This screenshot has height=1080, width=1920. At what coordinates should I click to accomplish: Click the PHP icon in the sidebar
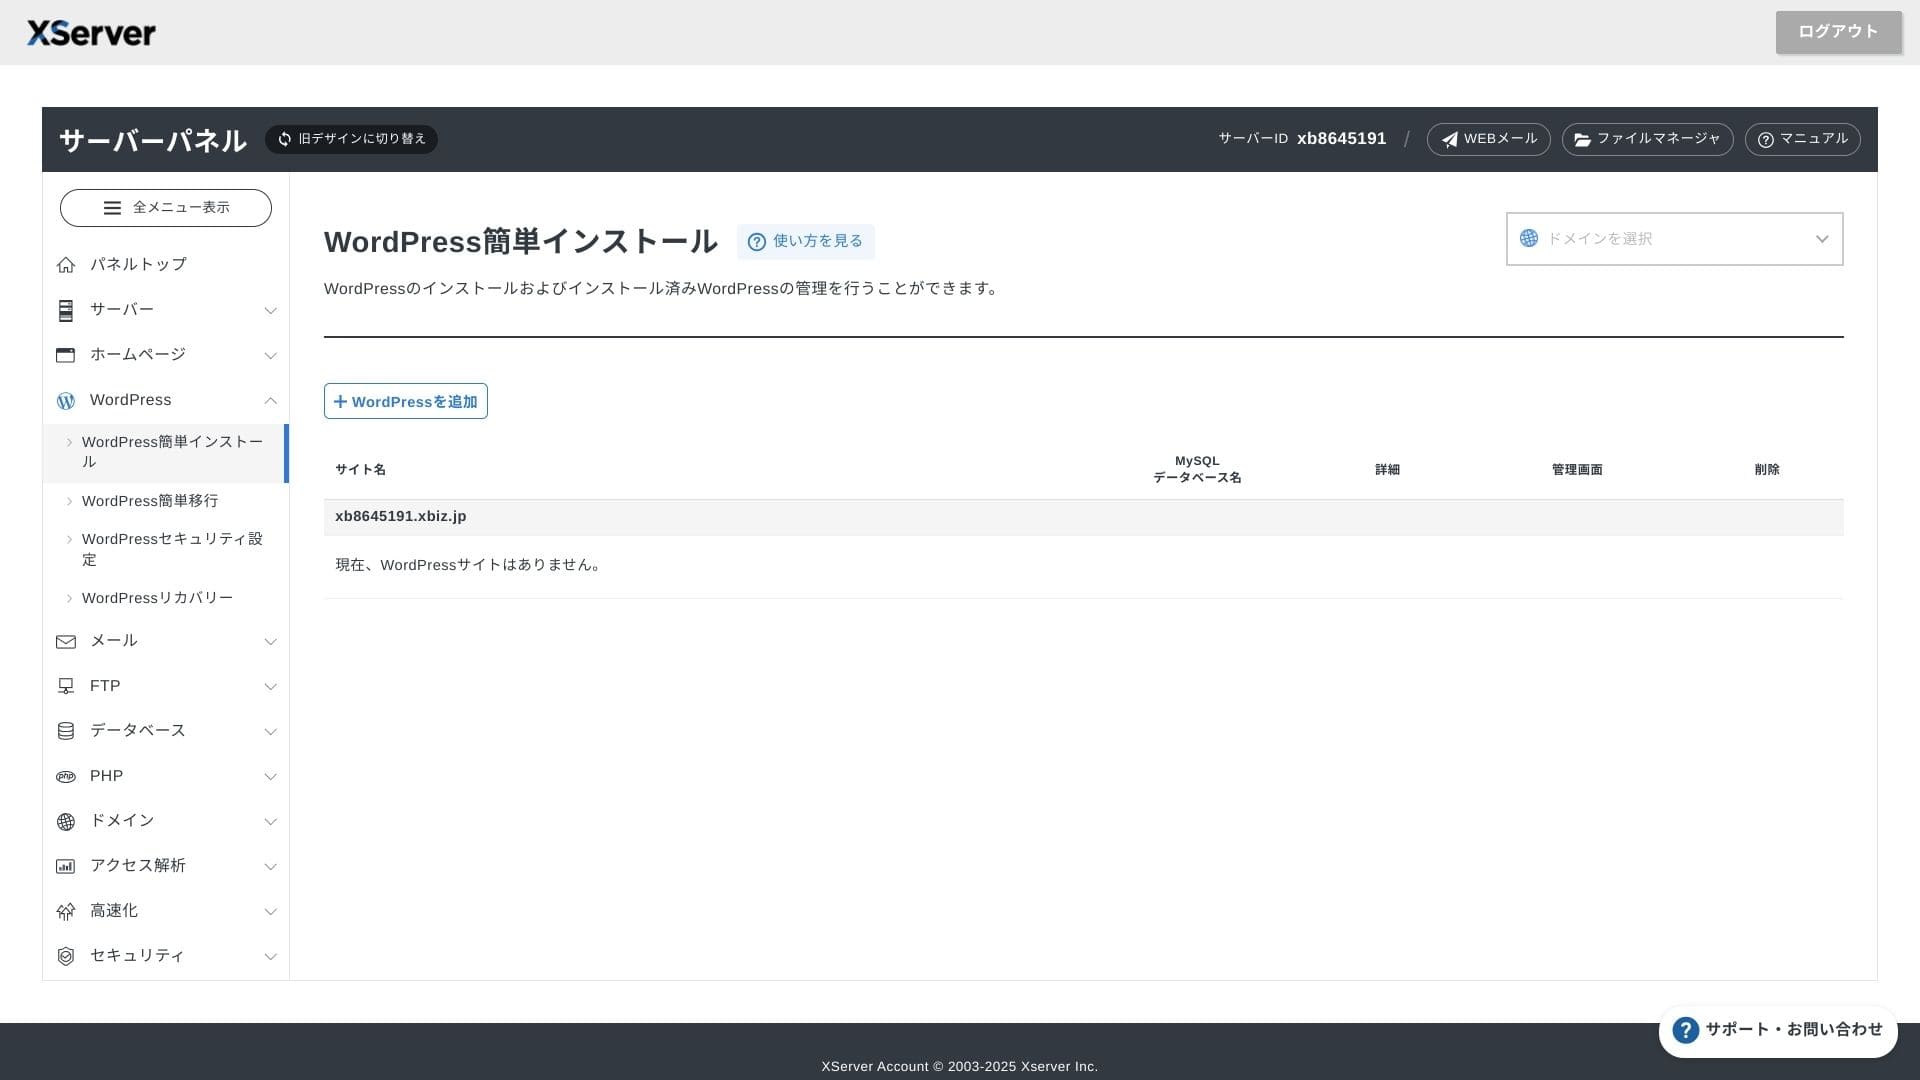[x=66, y=776]
